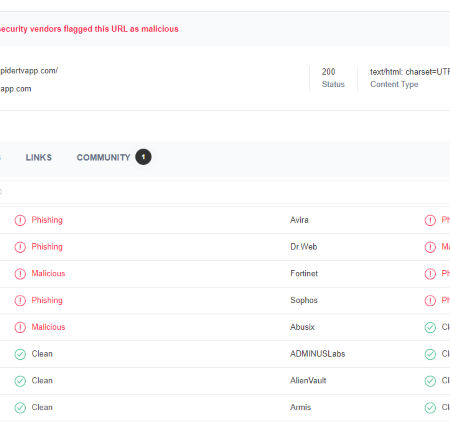Click the URL text 'pidertvapp.com/'
The height and width of the screenshot is (422, 450).
(29, 71)
